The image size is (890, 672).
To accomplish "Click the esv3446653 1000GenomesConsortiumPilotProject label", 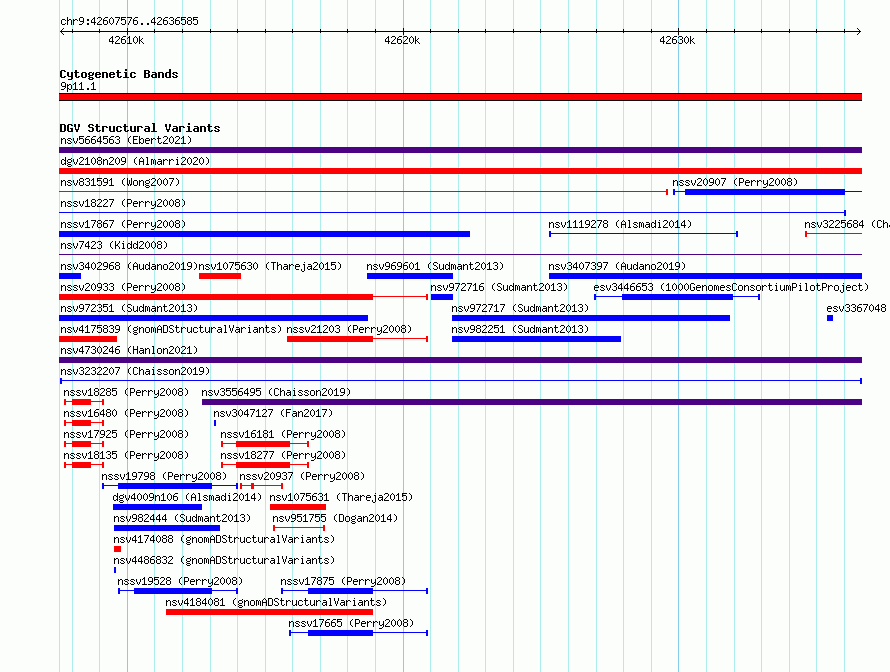I will [x=731, y=287].
